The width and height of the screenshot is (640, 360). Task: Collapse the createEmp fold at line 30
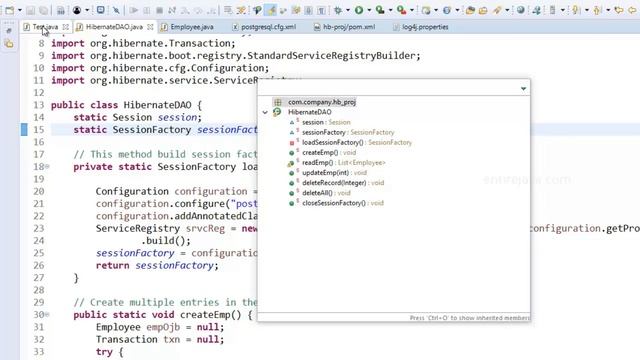[47, 315]
